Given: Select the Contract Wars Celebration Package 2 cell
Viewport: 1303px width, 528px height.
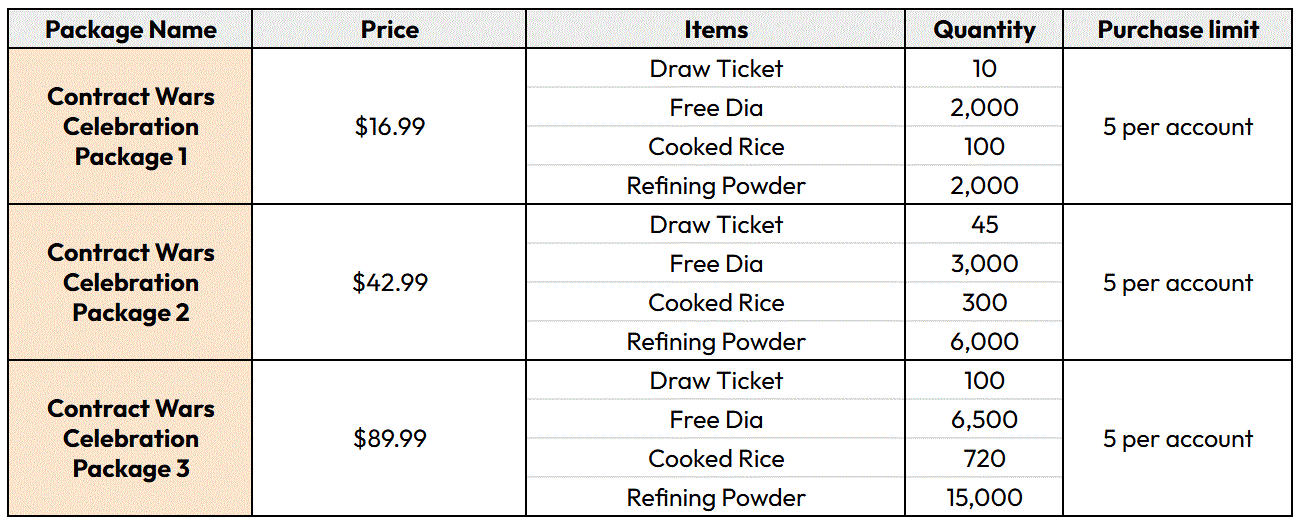Looking at the screenshot, I should tap(131, 283).
